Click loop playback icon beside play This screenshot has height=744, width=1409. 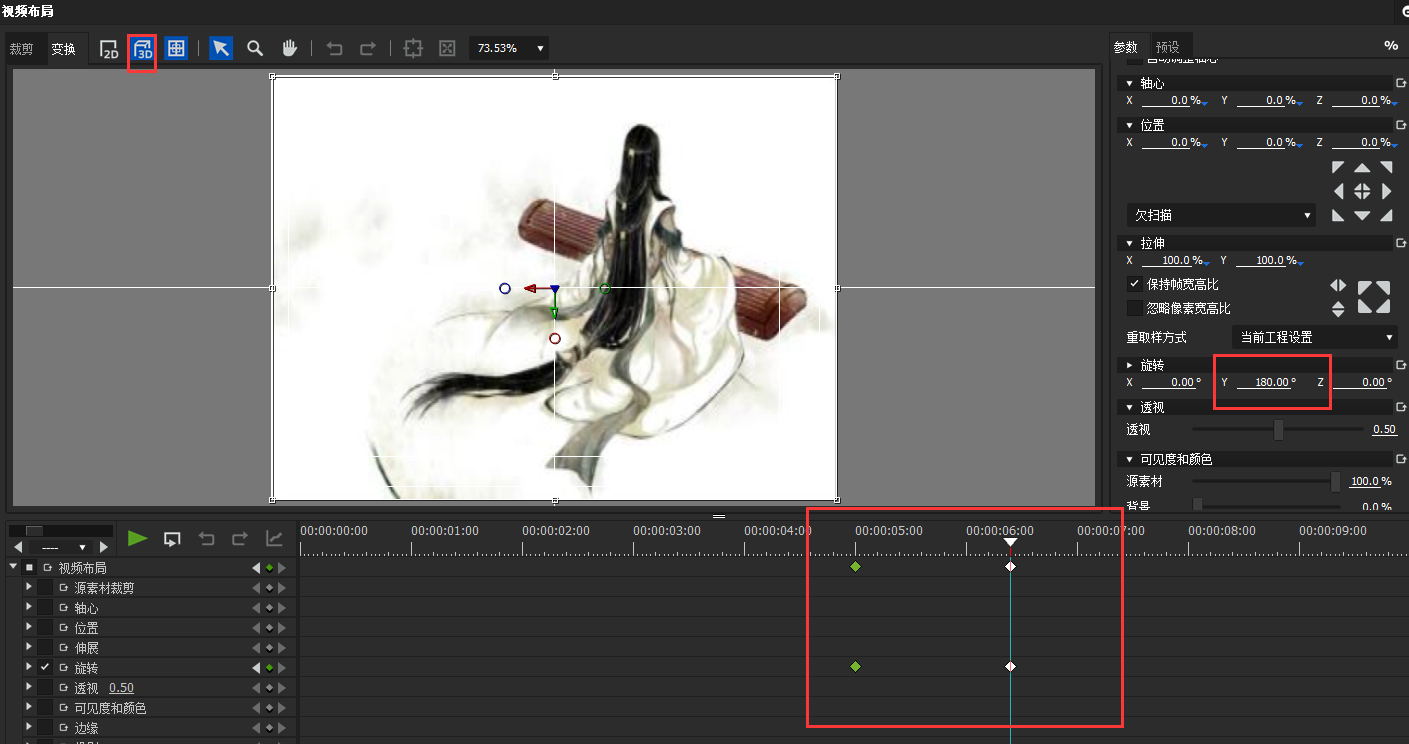(x=172, y=539)
